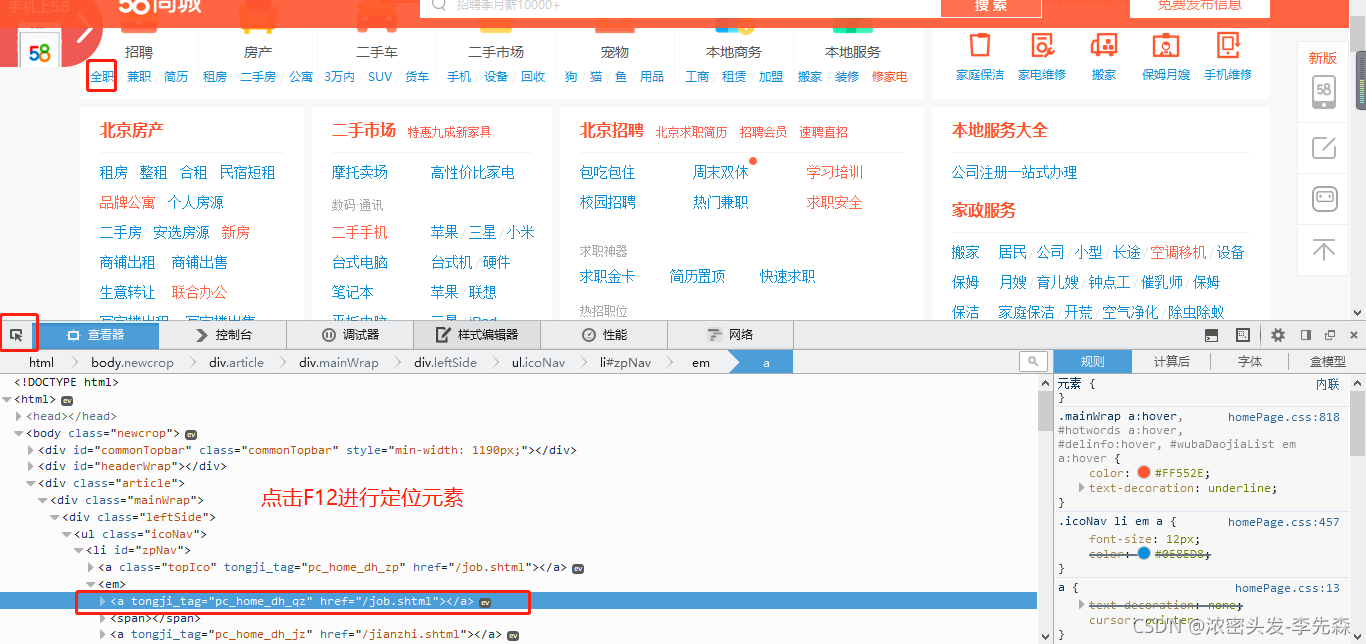Click the #FF552E color swatch
Image resolution: width=1366 pixels, height=644 pixels.
coord(1144,472)
